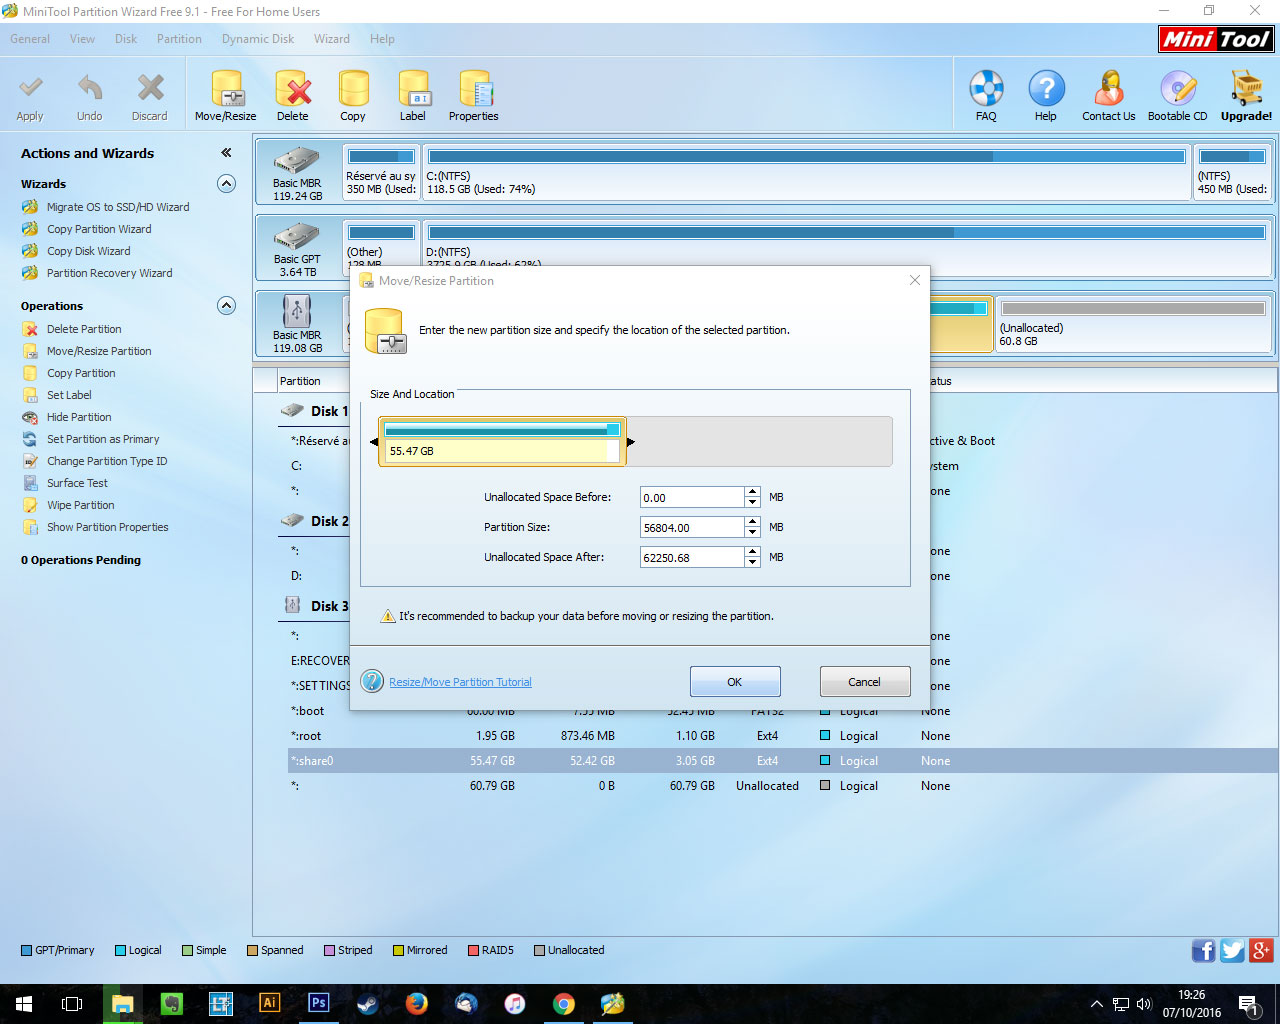1280x1024 pixels.
Task: Open Firefox from the taskbar
Action: pyautogui.click(x=416, y=1003)
